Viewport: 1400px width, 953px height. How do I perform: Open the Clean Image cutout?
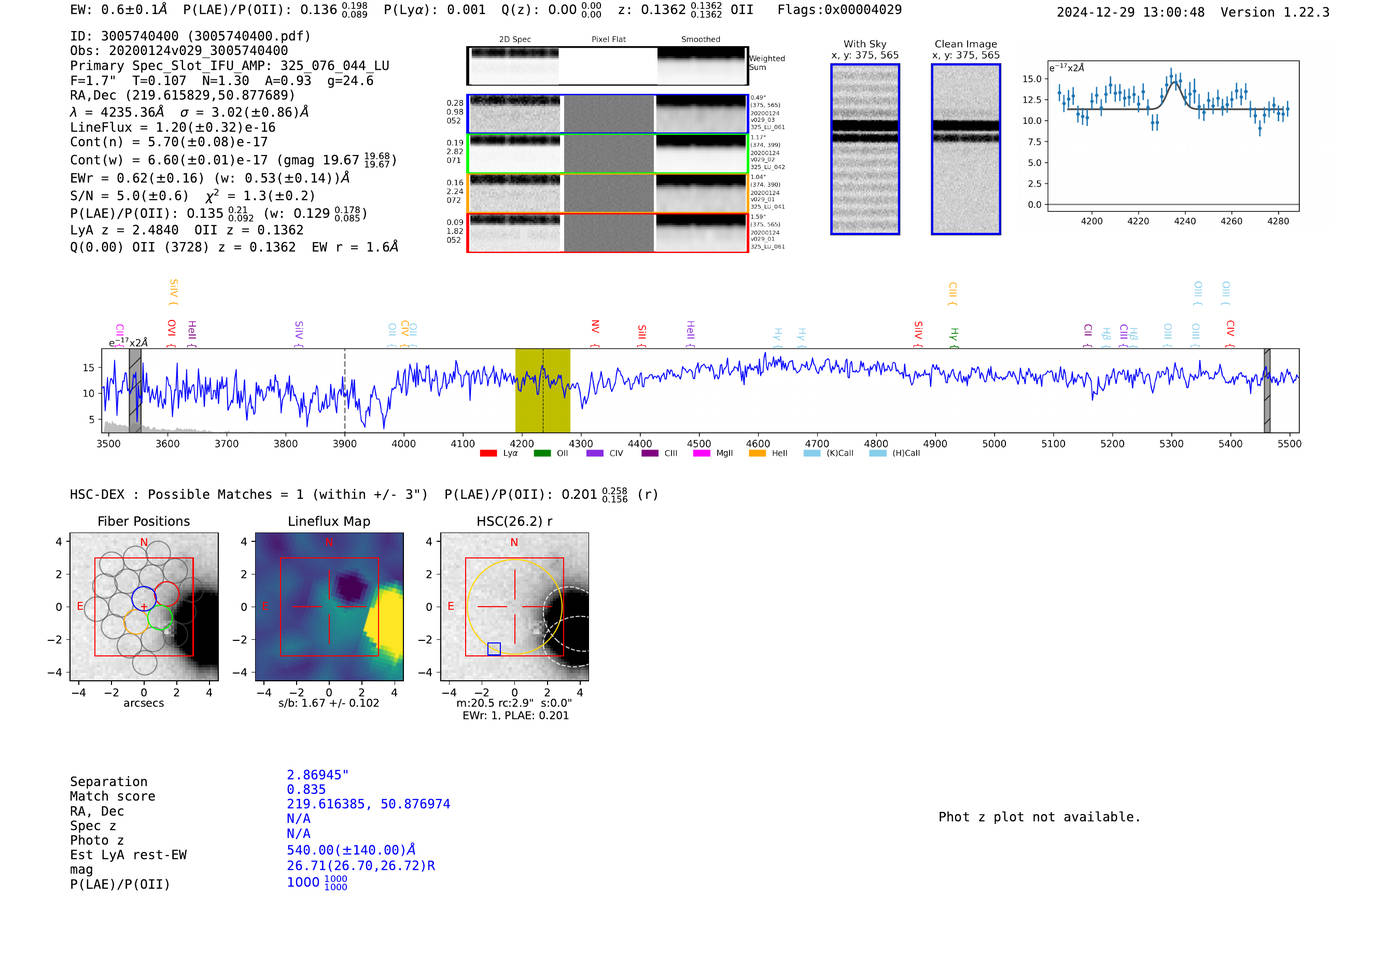pos(966,149)
